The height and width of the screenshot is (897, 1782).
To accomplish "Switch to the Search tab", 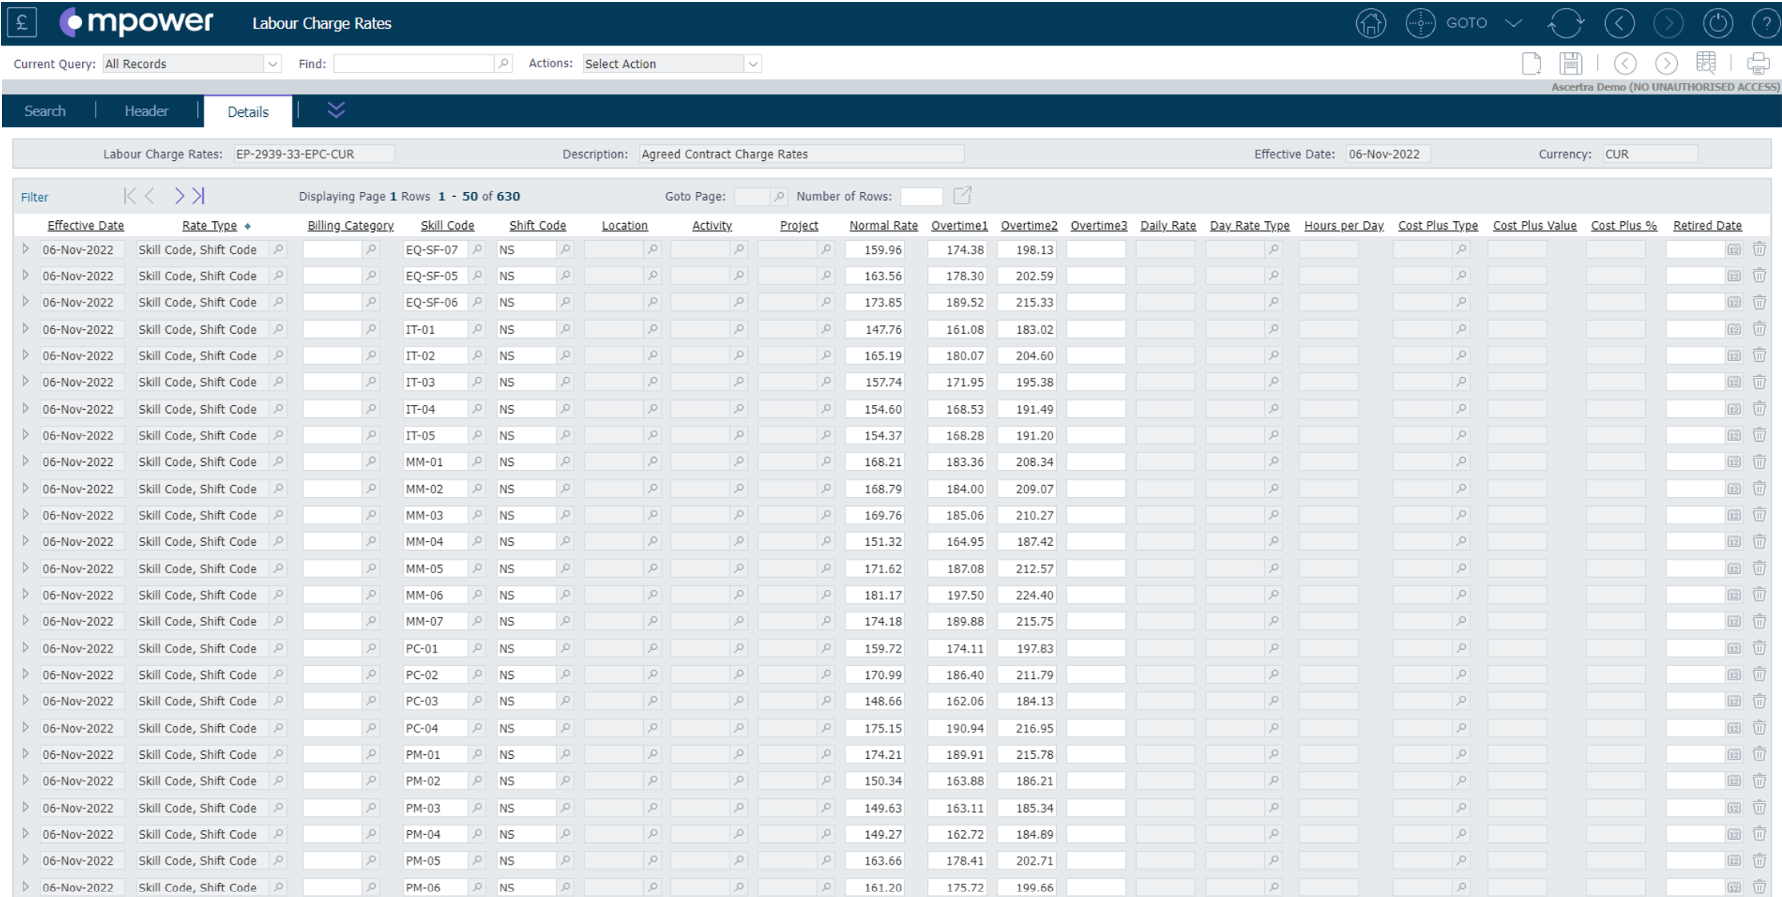I will [45, 111].
